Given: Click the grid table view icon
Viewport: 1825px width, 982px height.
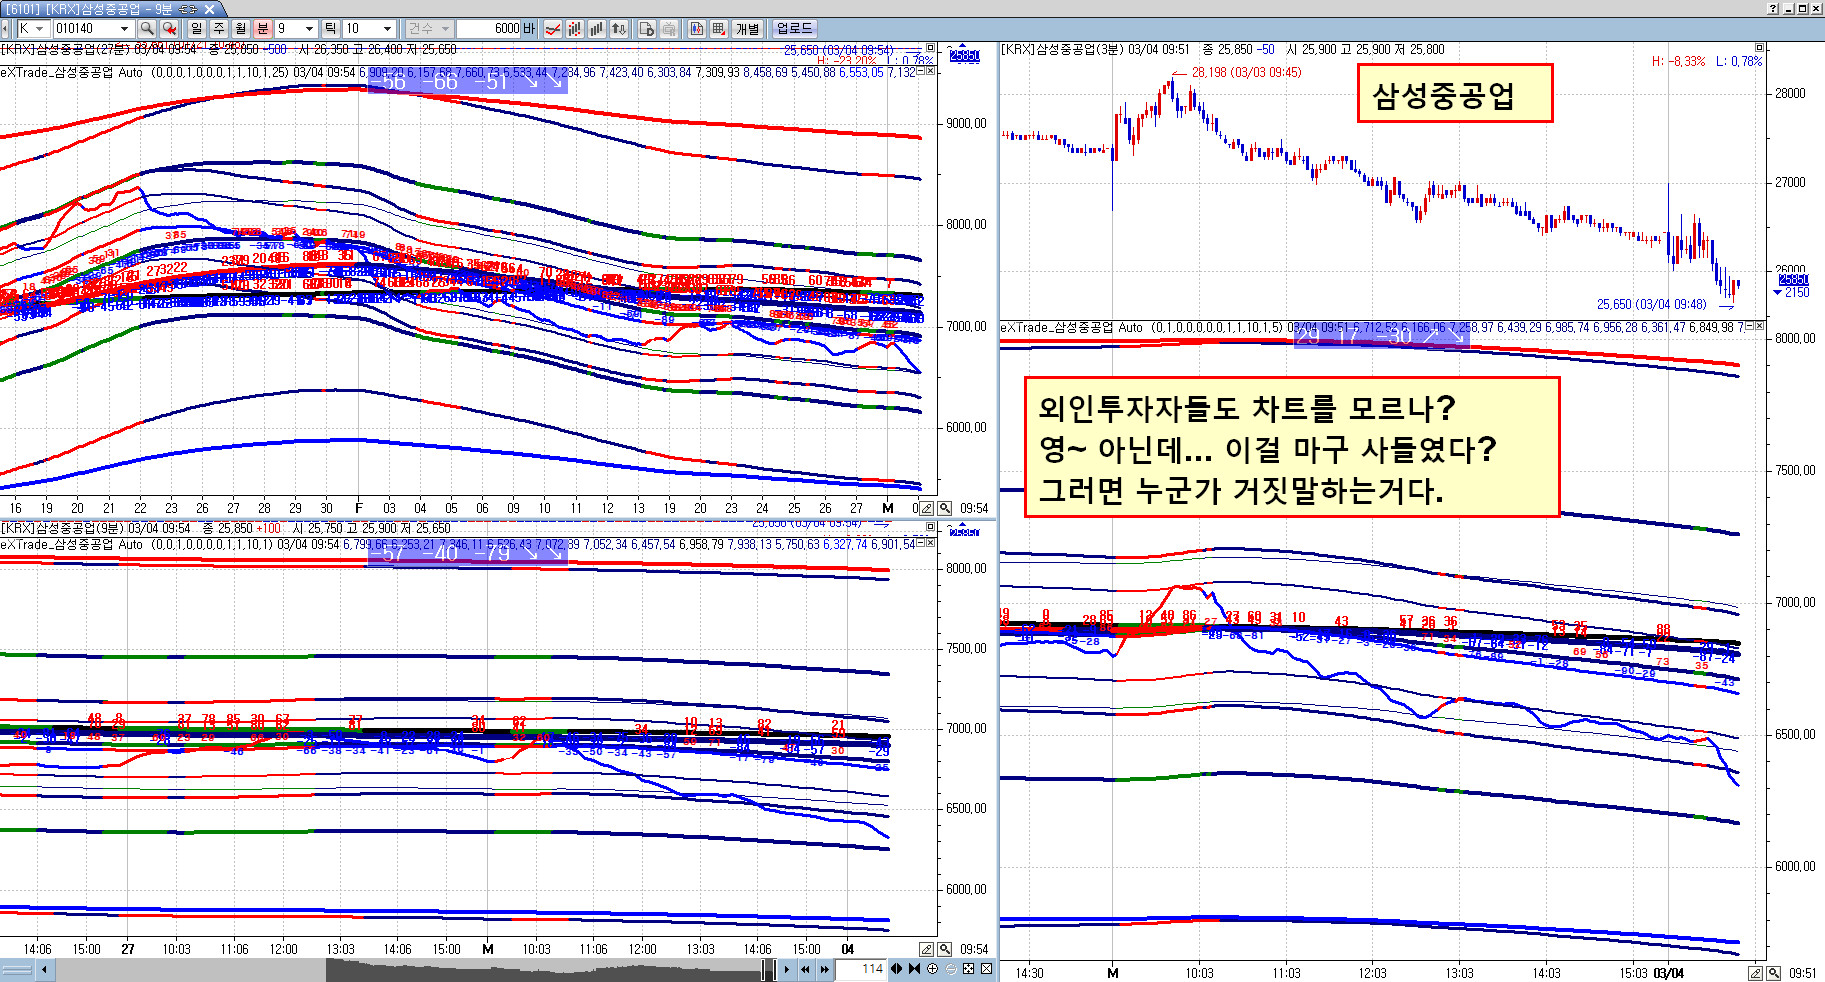Looking at the screenshot, I should 719,29.
